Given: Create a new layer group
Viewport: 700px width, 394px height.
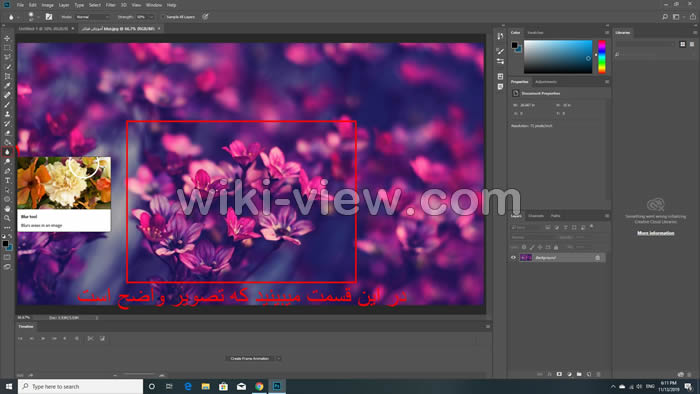Looking at the screenshot, I should (579, 374).
